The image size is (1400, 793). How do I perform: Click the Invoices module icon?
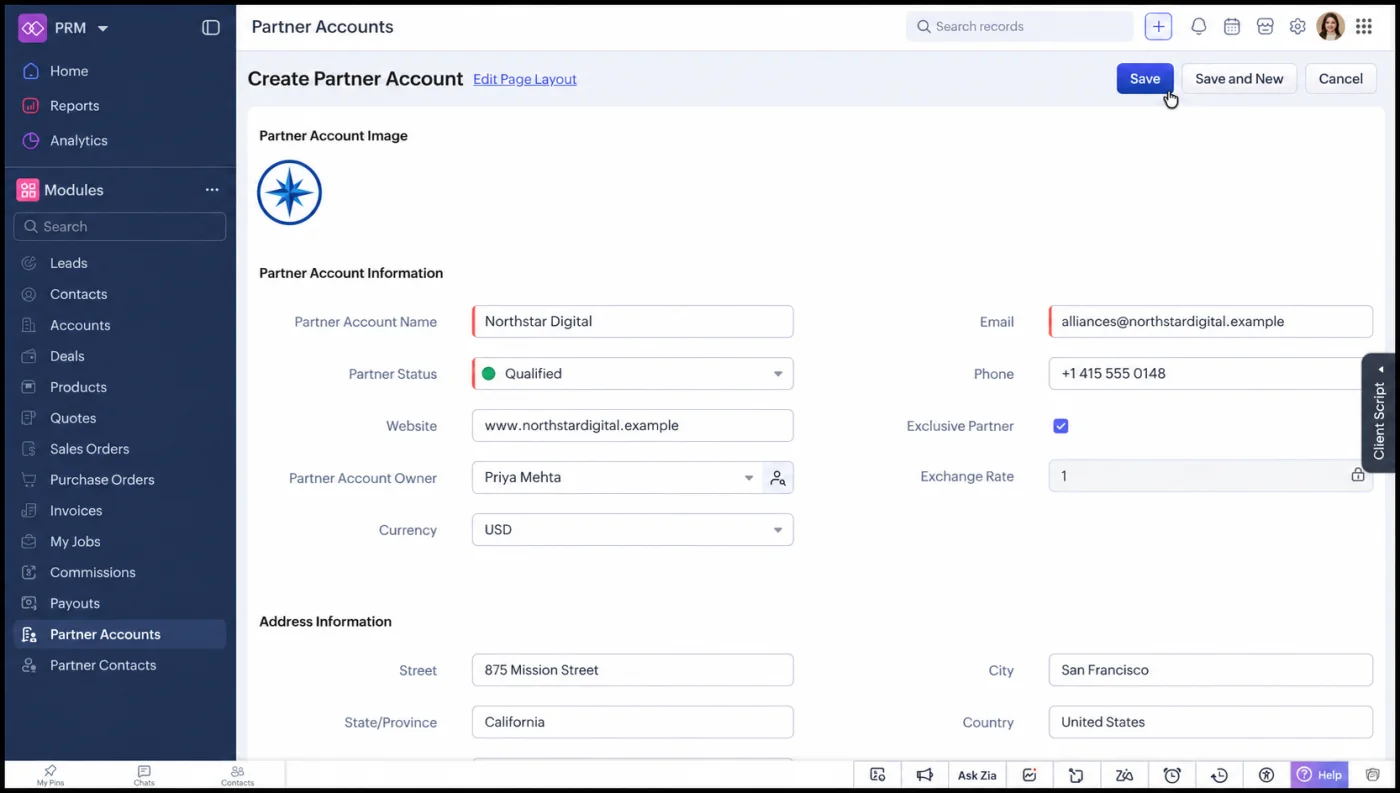(x=30, y=511)
